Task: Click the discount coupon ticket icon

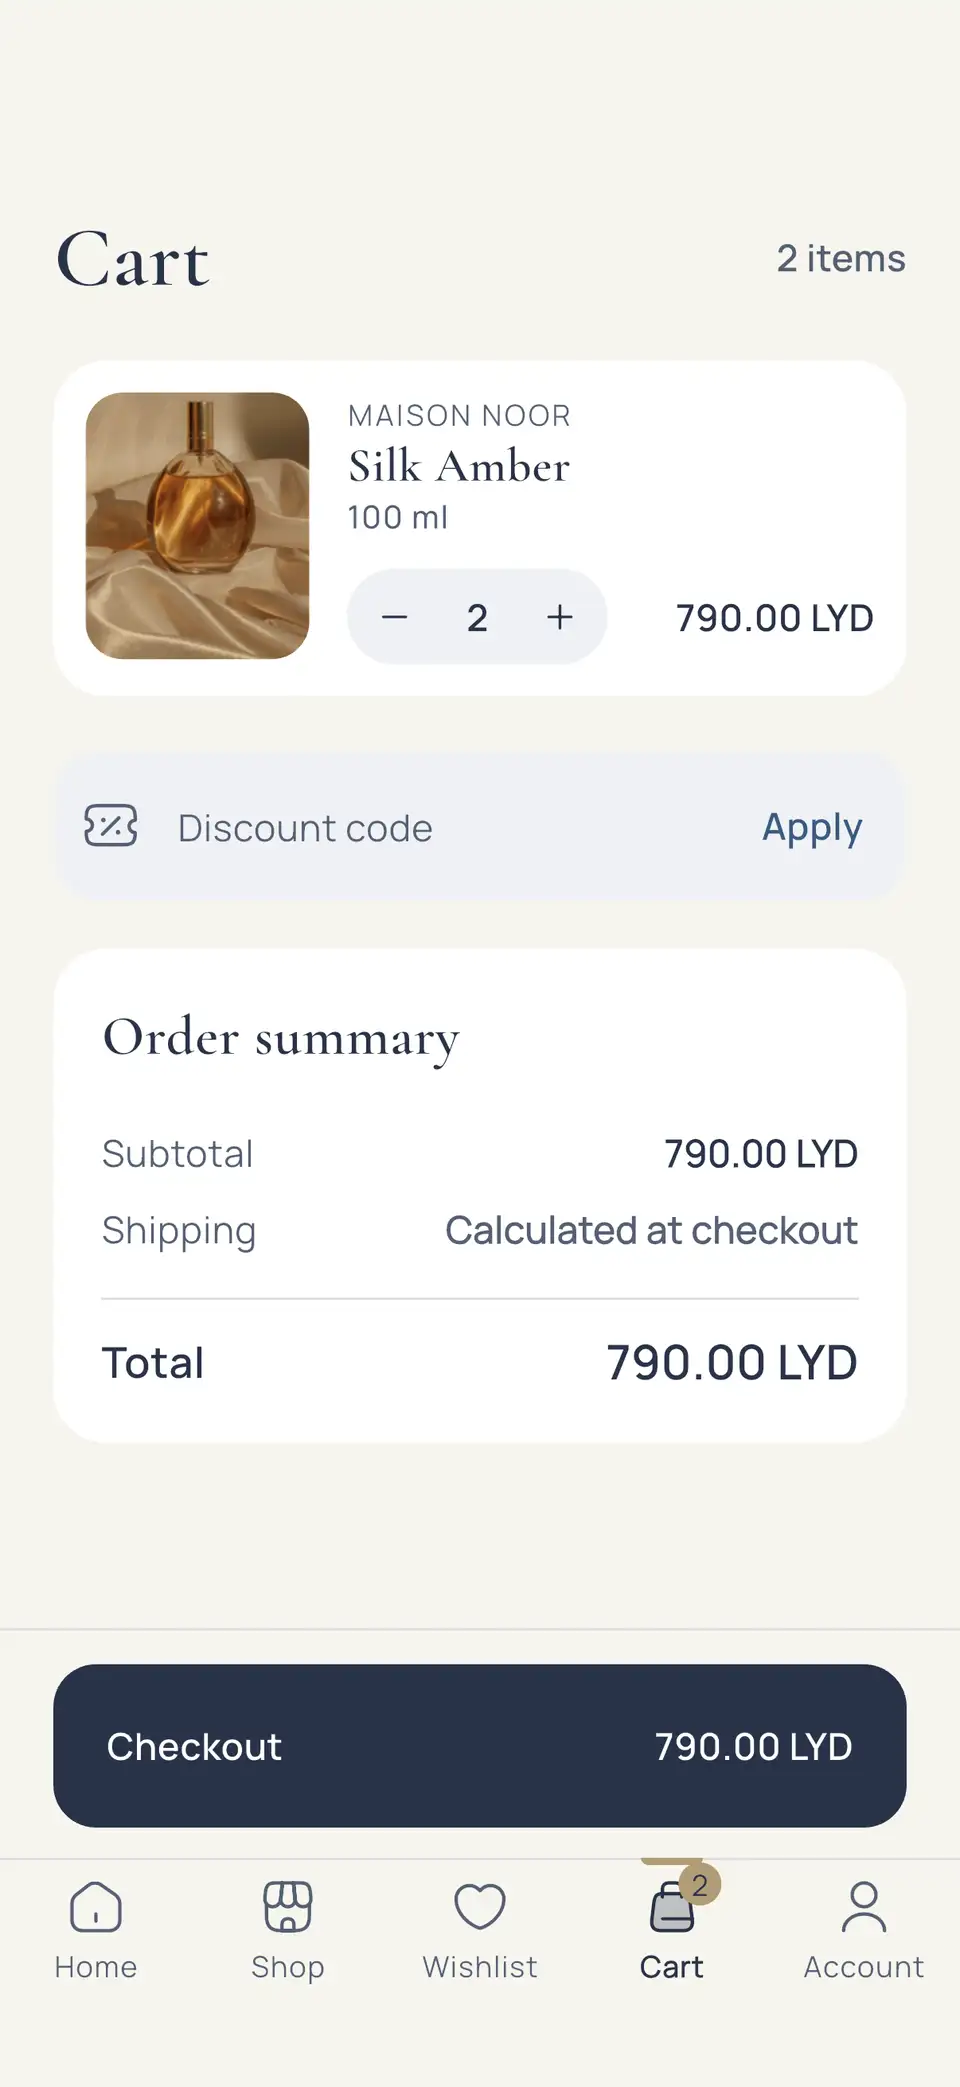Action: tap(111, 826)
